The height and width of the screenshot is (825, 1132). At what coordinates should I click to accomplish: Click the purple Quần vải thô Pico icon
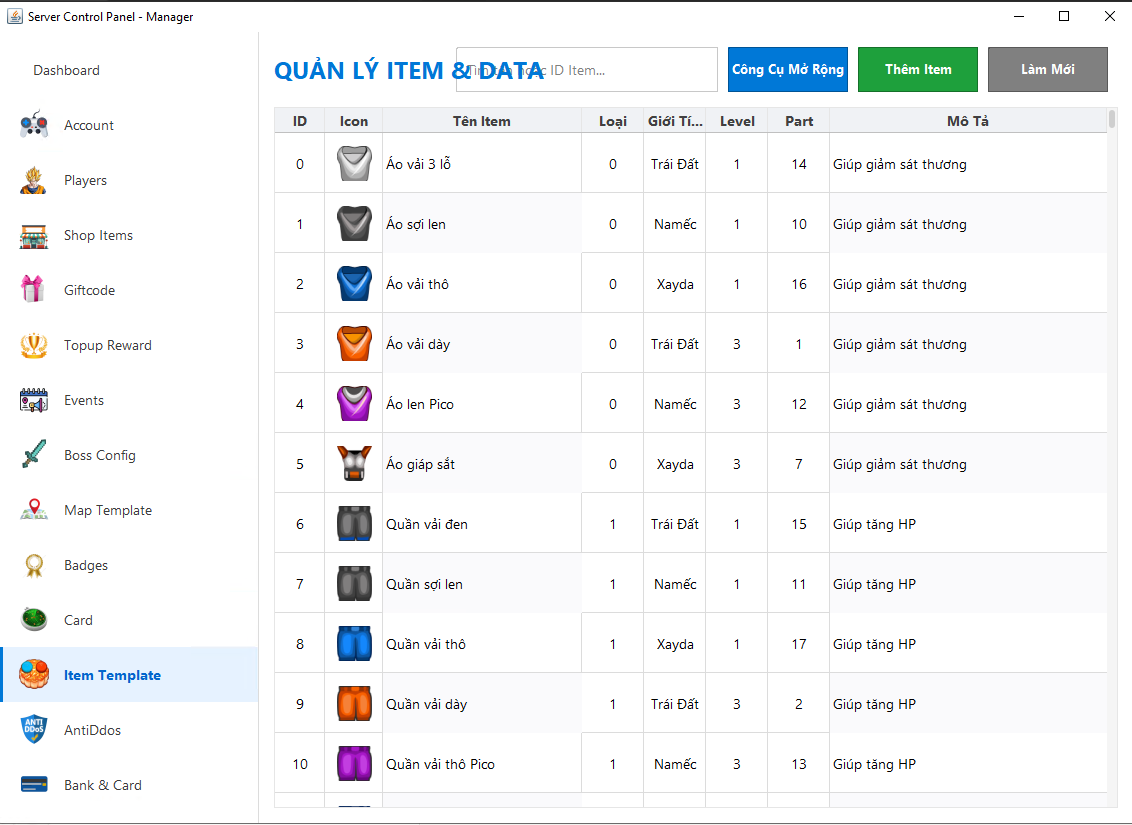point(354,763)
